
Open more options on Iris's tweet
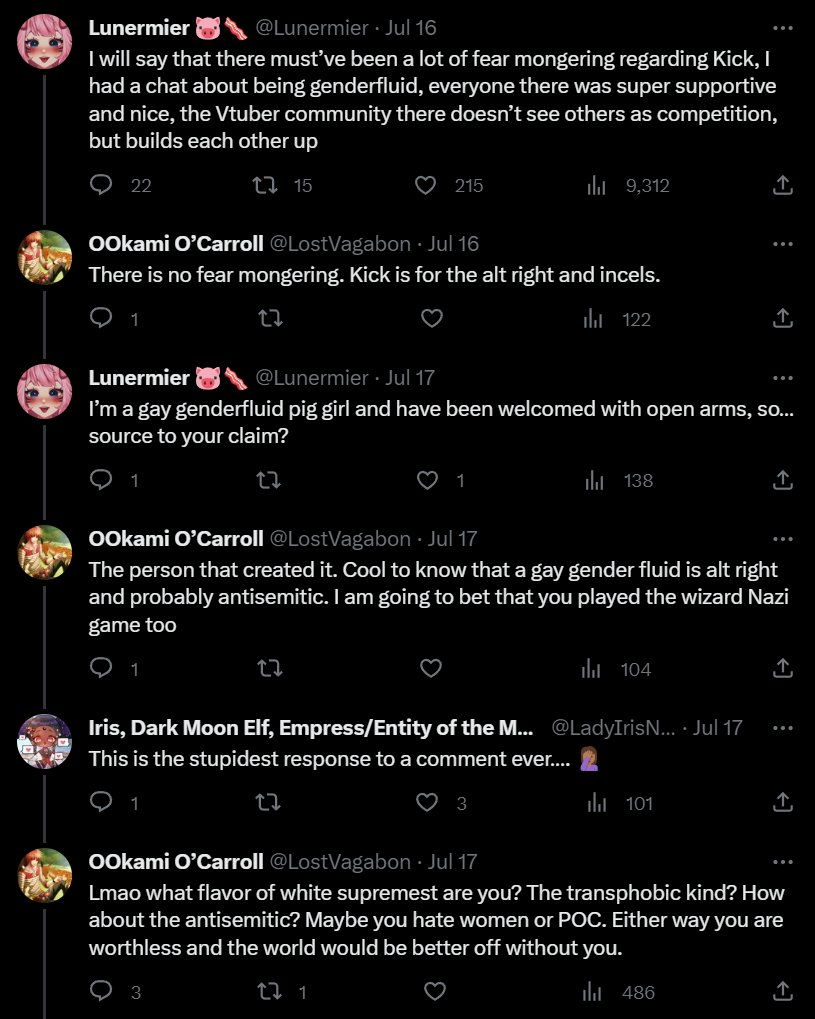tap(783, 728)
